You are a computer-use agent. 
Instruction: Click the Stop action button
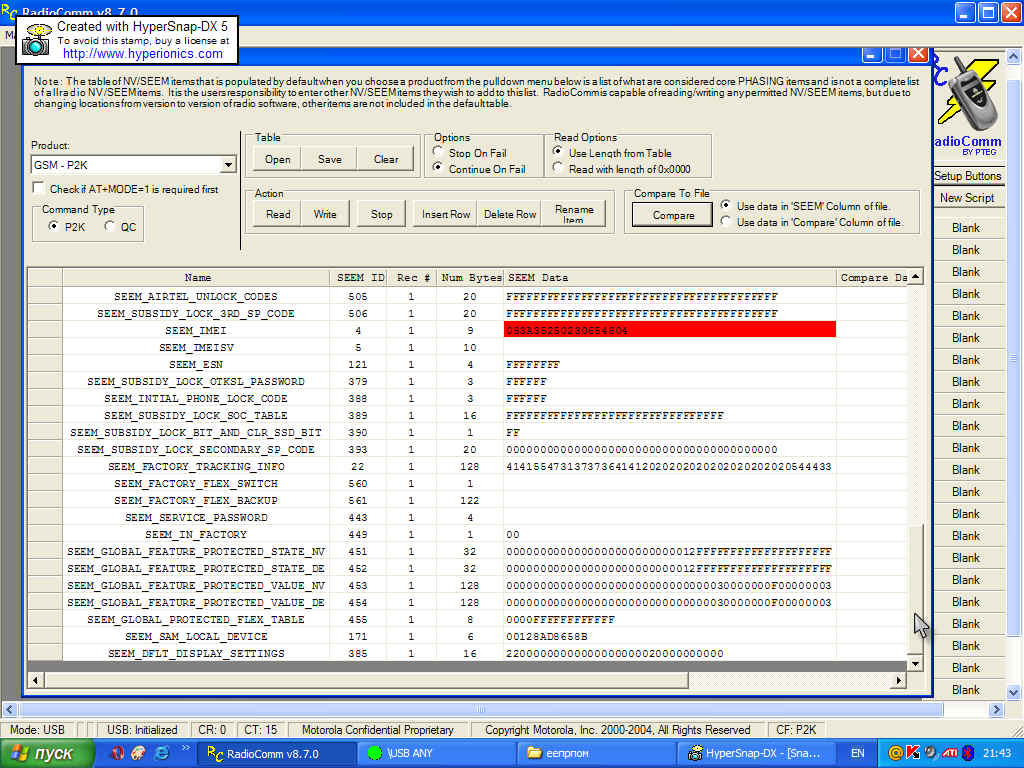pyautogui.click(x=381, y=214)
